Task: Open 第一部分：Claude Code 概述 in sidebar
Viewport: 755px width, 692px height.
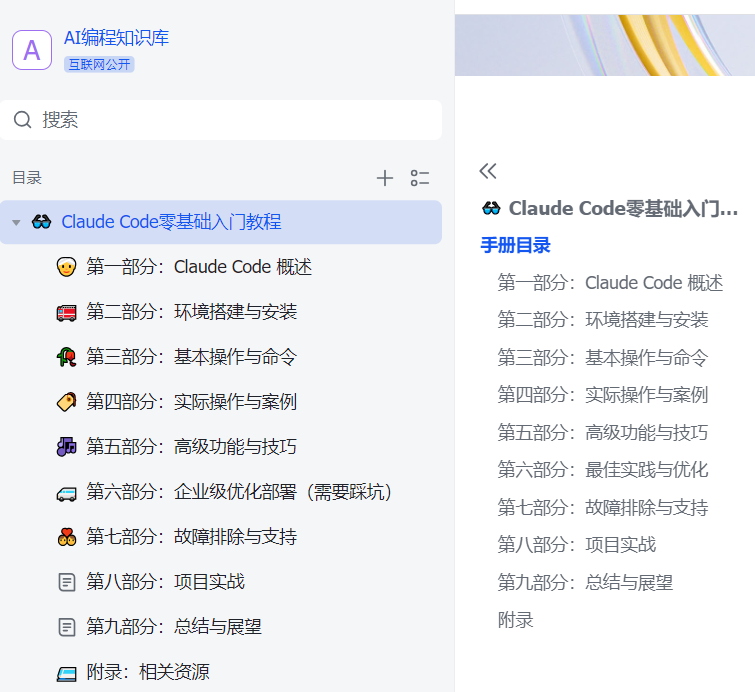Action: [x=199, y=267]
